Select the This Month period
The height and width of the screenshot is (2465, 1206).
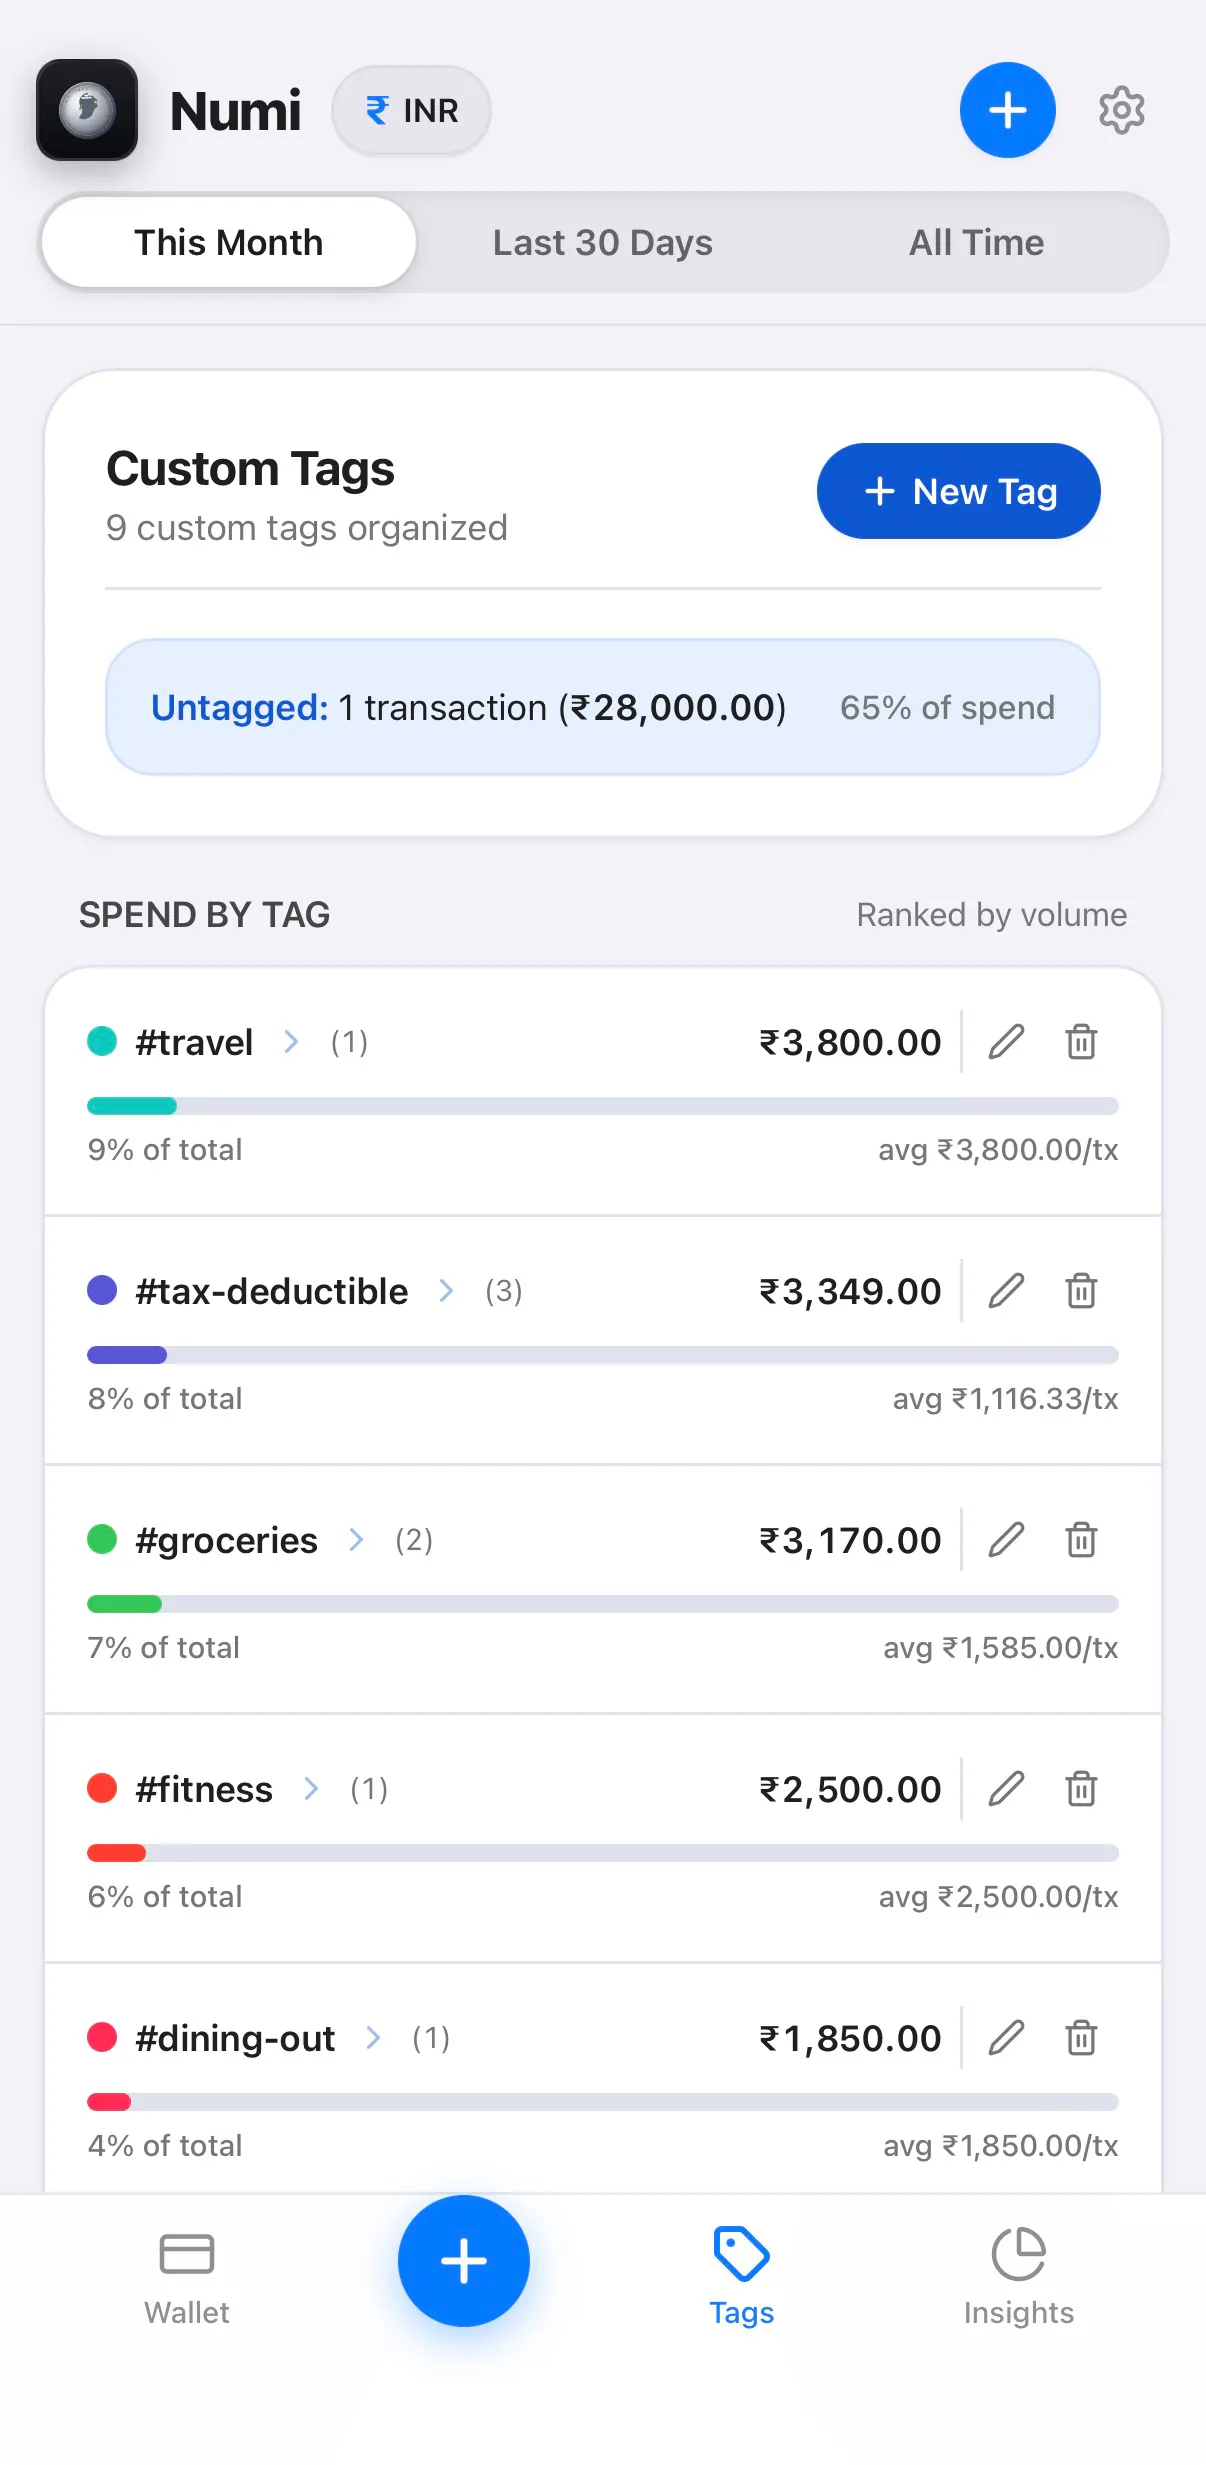[x=229, y=242]
